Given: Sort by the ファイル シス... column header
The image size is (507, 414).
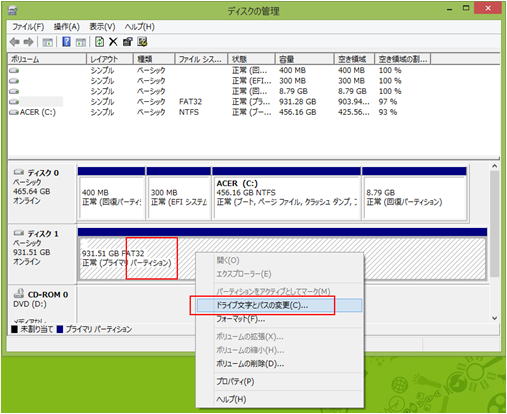Looking at the screenshot, I should coord(202,59).
